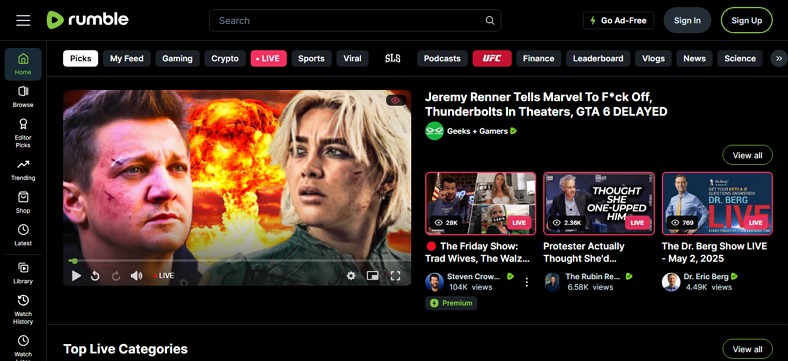Open the Protester Actually Thought thumbnail
This screenshot has height=361, width=788.
click(599, 204)
